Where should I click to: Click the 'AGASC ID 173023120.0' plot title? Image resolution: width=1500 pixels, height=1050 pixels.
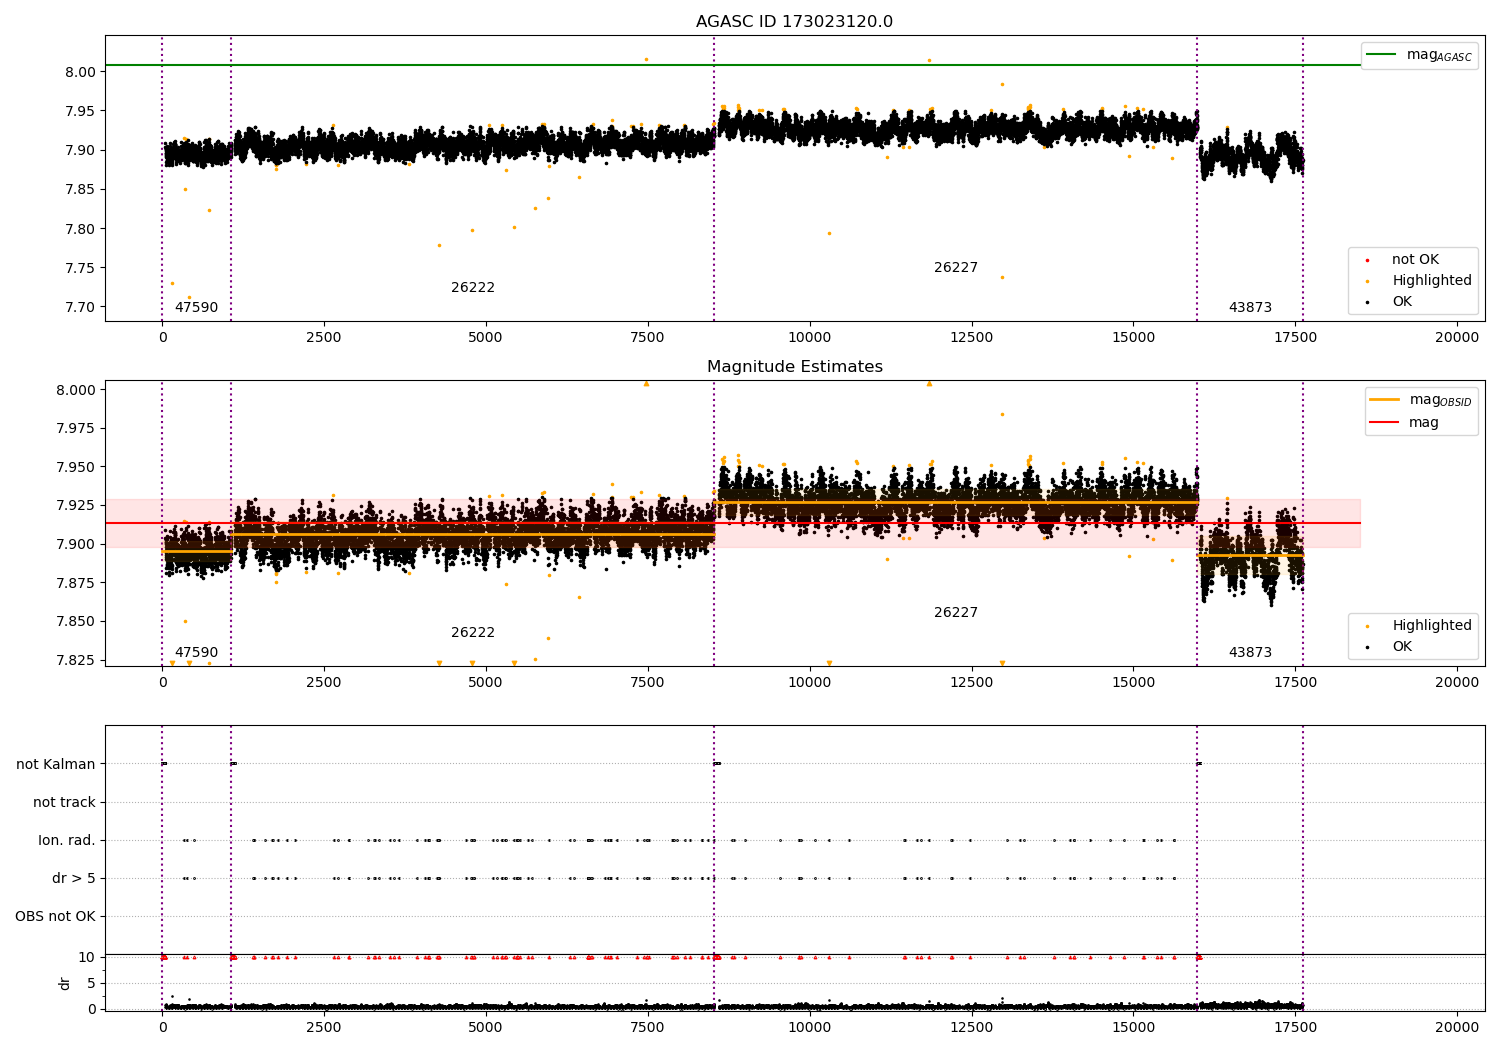(x=794, y=22)
